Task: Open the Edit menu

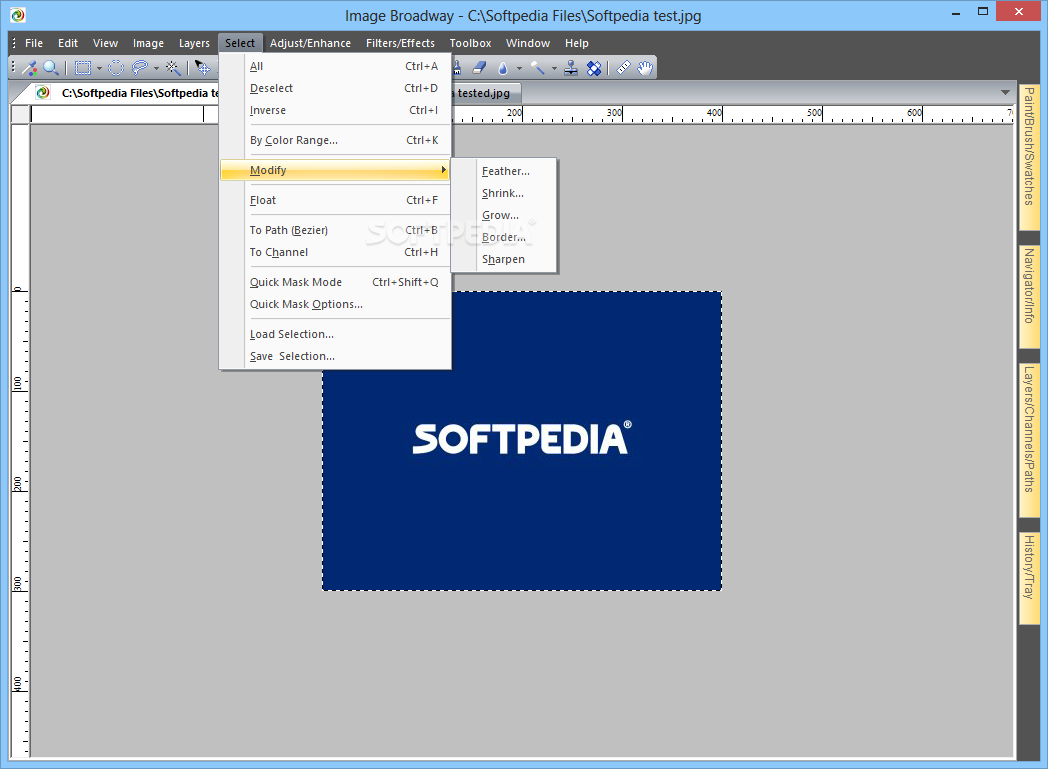Action: point(68,43)
